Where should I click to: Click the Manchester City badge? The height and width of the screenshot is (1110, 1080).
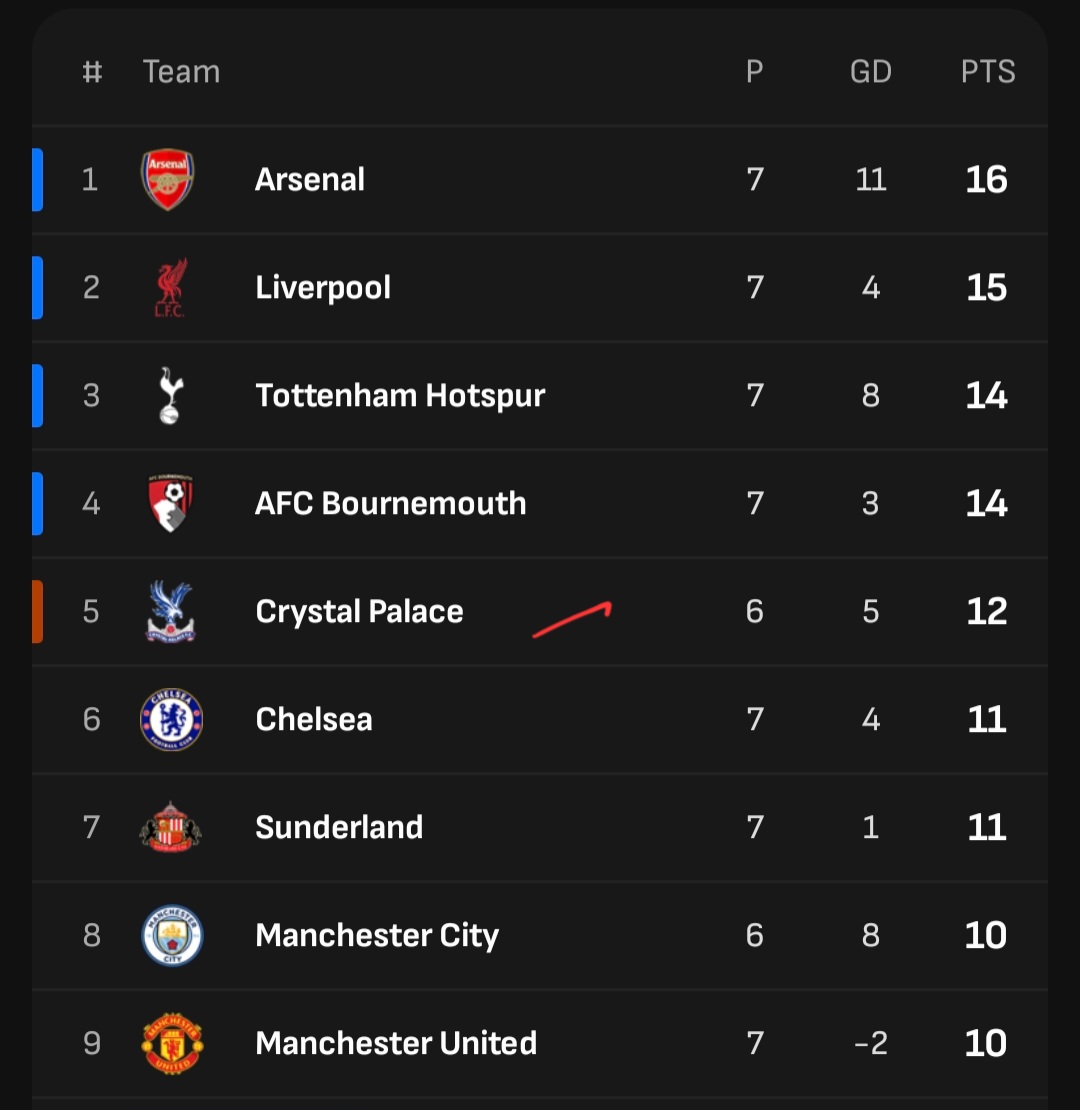click(x=171, y=935)
